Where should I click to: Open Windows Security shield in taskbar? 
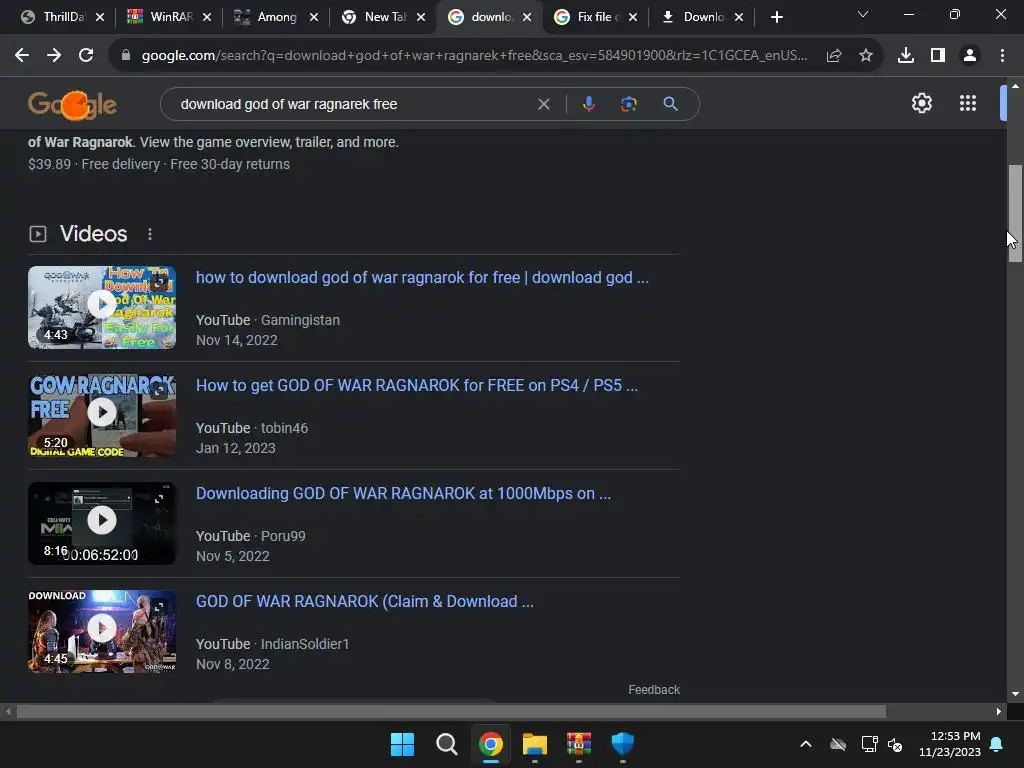[x=622, y=744]
